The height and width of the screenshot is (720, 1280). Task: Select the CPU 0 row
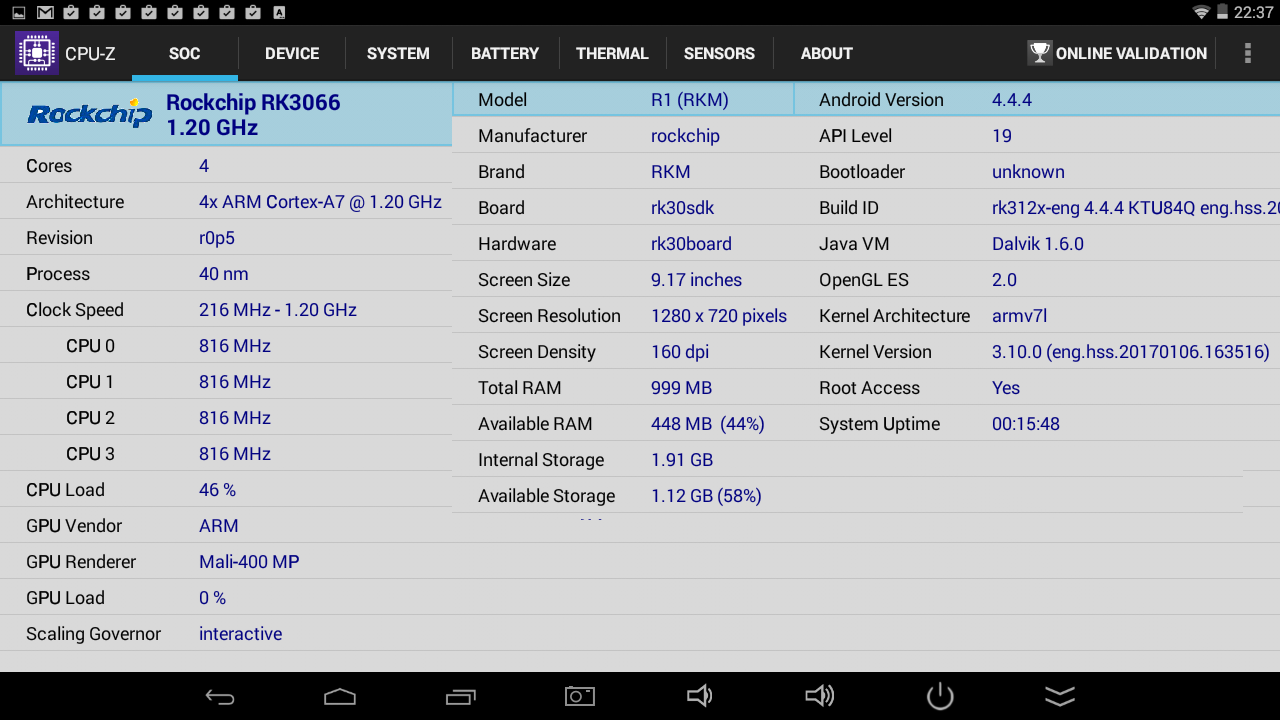coord(226,346)
